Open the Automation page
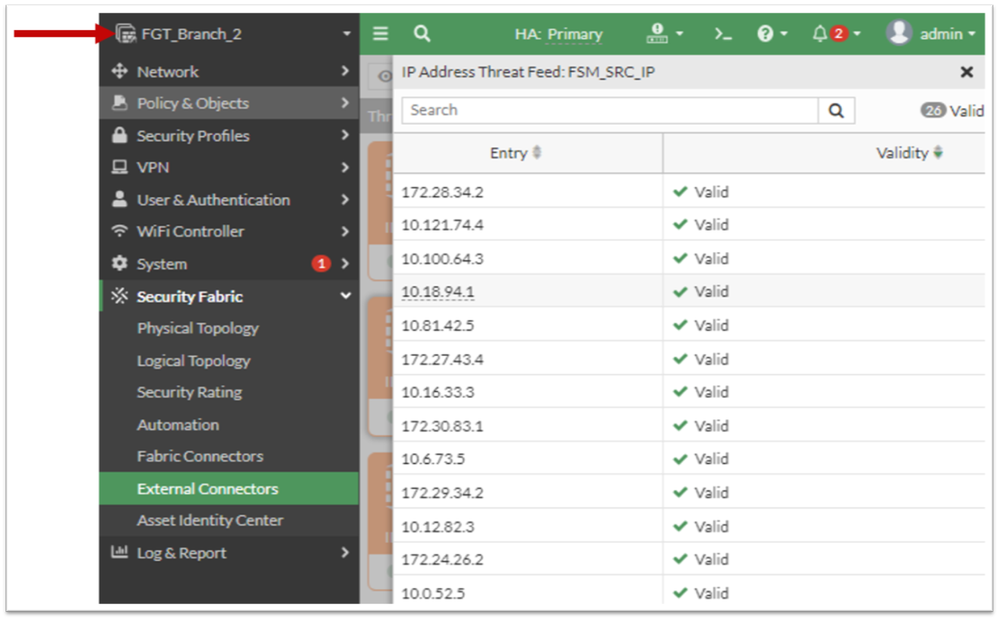This screenshot has width=999, height=620. tap(178, 424)
